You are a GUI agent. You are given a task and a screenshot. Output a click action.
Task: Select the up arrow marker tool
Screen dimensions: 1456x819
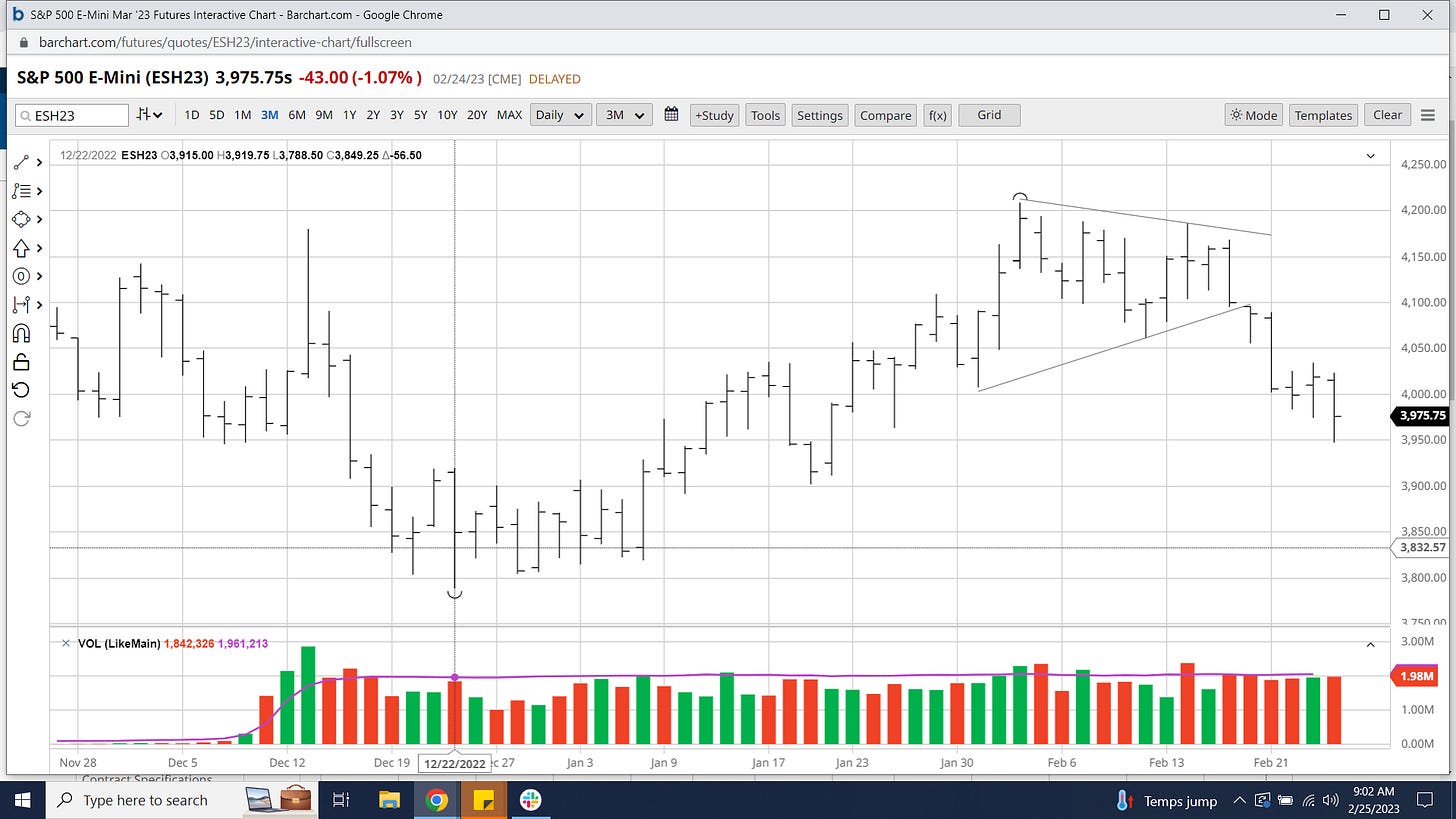[21, 248]
